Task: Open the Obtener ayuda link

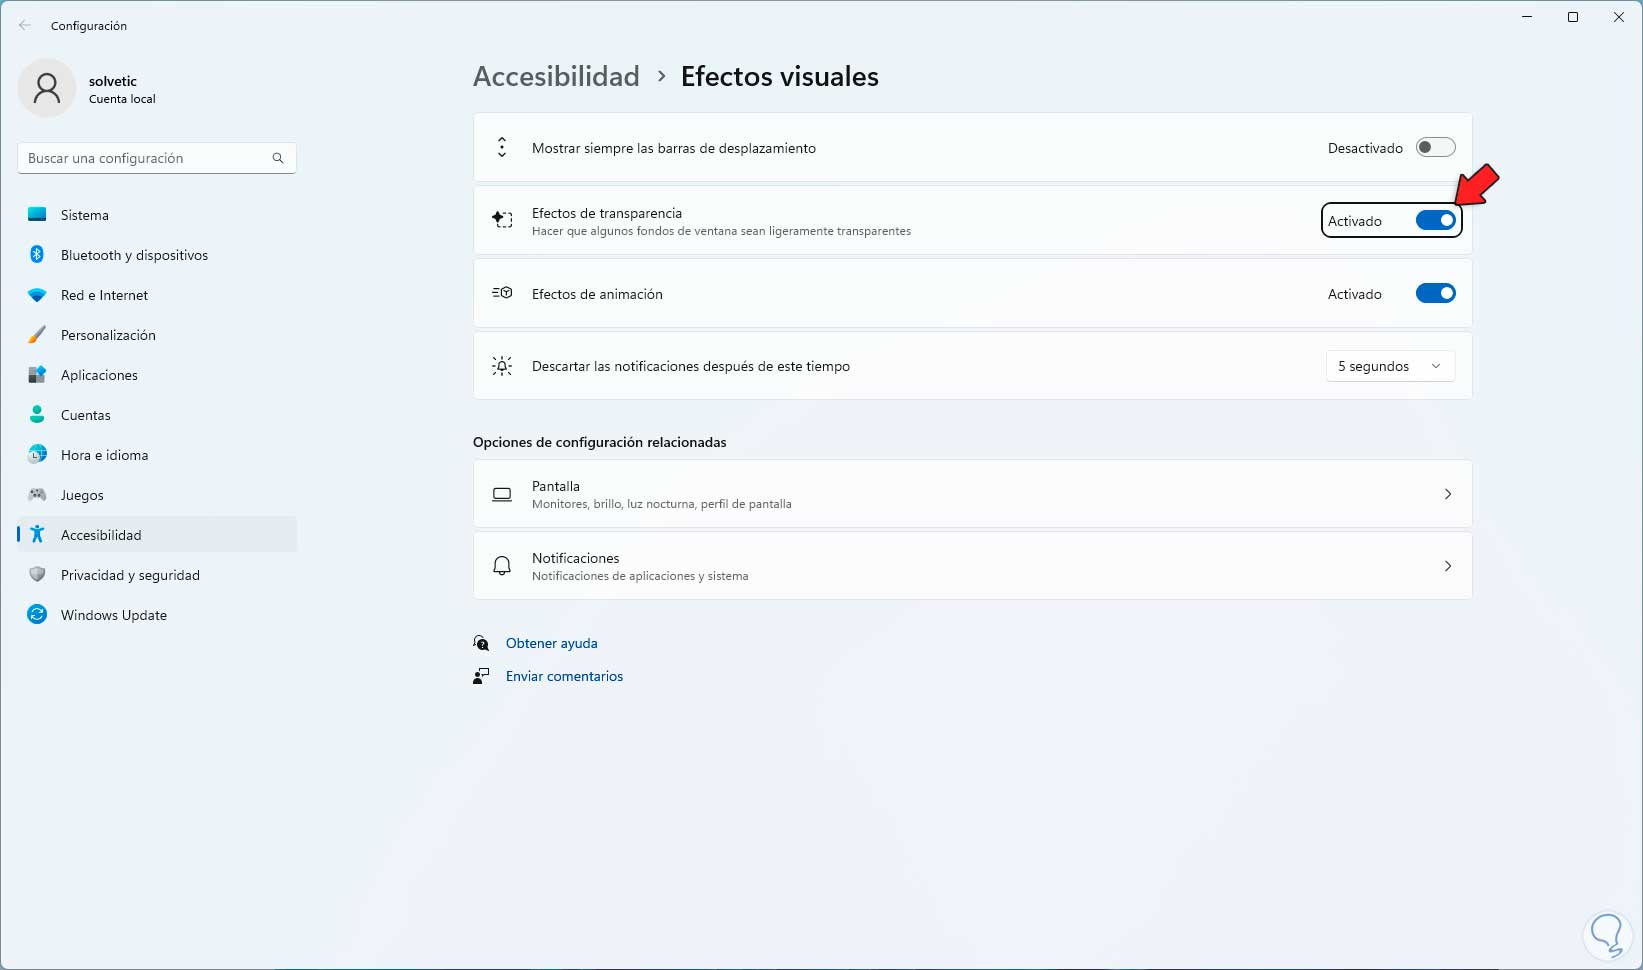Action: [551, 643]
